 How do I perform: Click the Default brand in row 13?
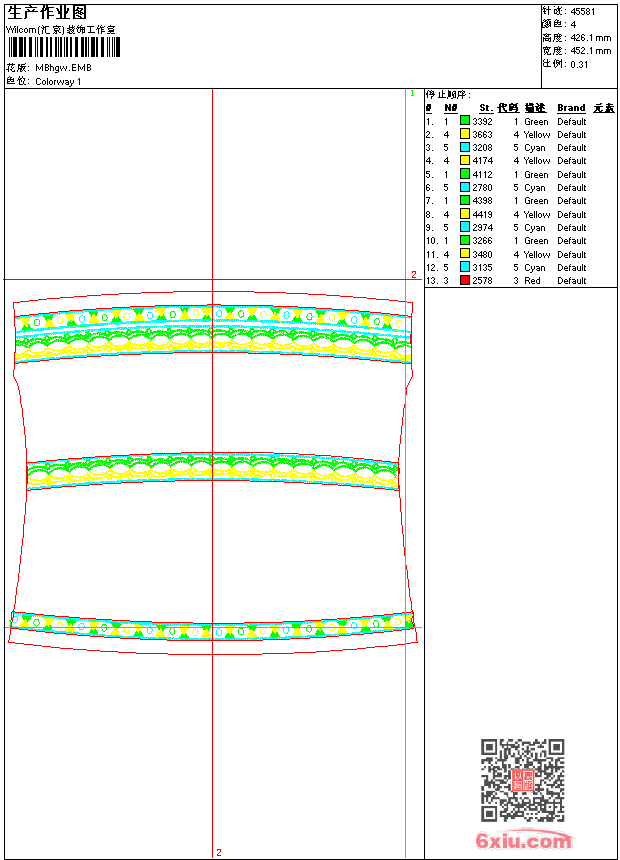[571, 281]
